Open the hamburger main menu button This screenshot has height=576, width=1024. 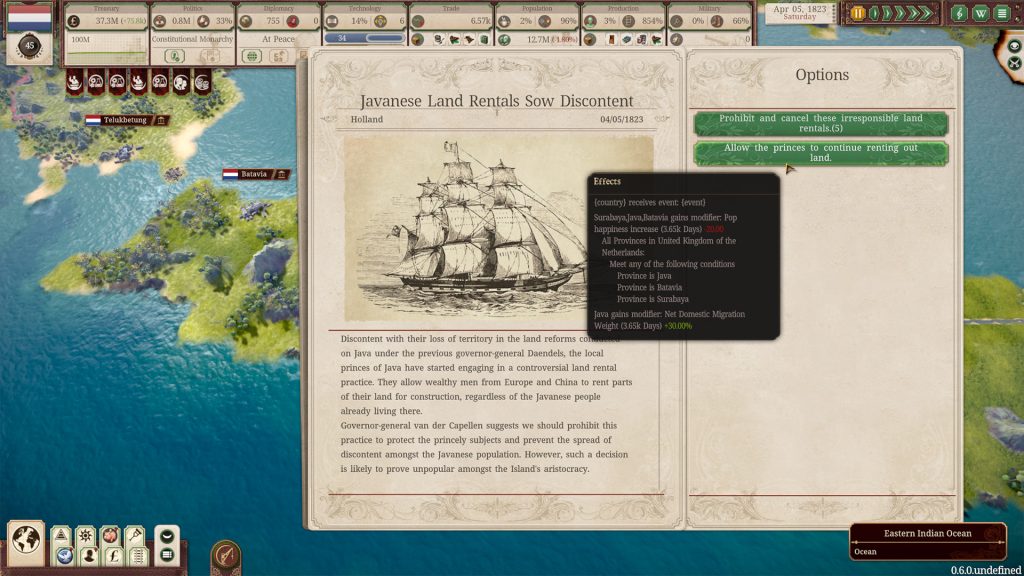coord(1002,13)
